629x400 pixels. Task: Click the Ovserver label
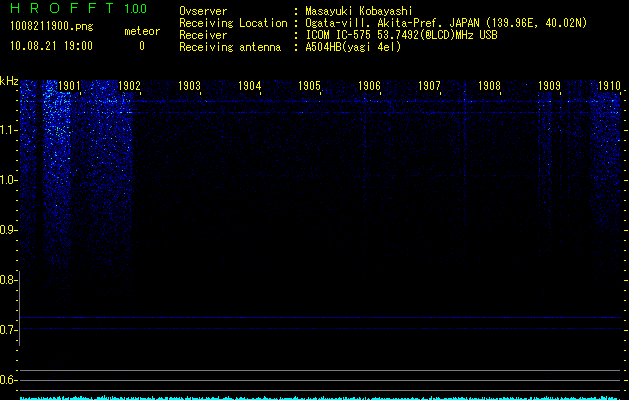coord(203,11)
